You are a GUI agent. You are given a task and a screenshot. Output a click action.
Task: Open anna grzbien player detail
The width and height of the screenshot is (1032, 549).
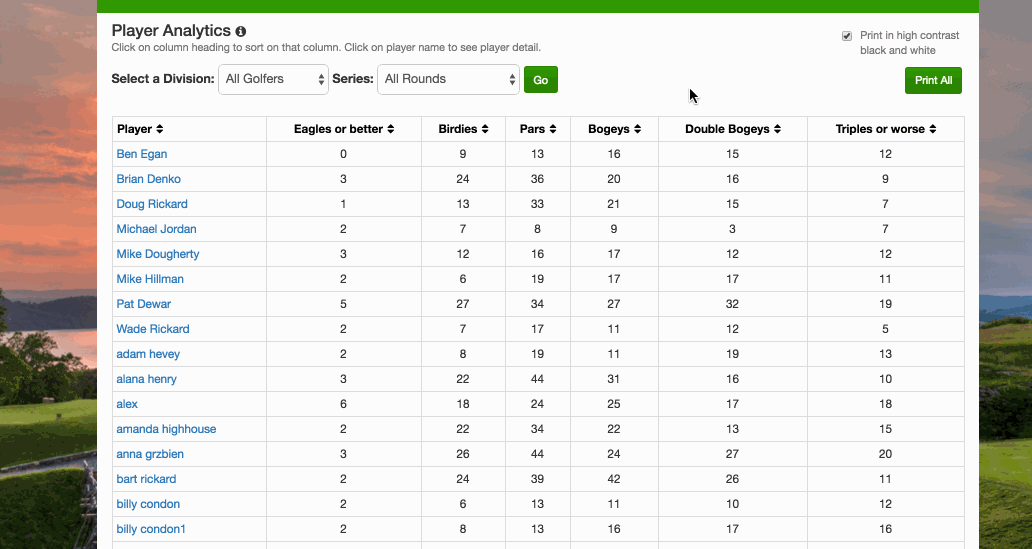click(x=150, y=454)
